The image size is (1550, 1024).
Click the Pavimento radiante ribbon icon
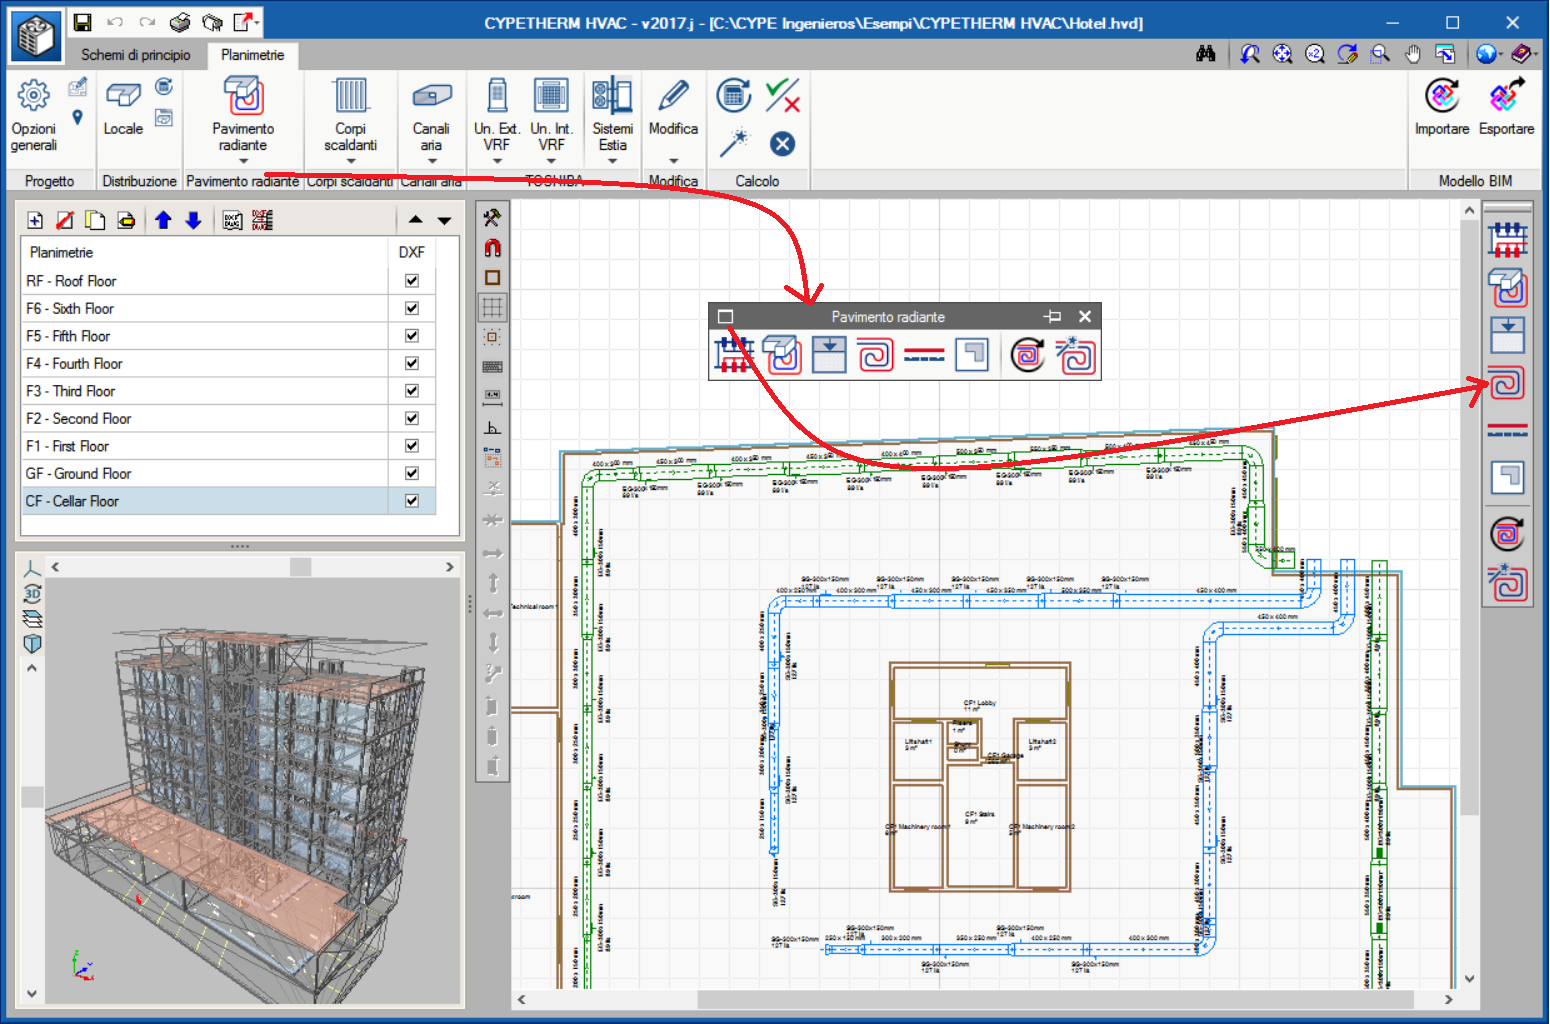[243, 97]
